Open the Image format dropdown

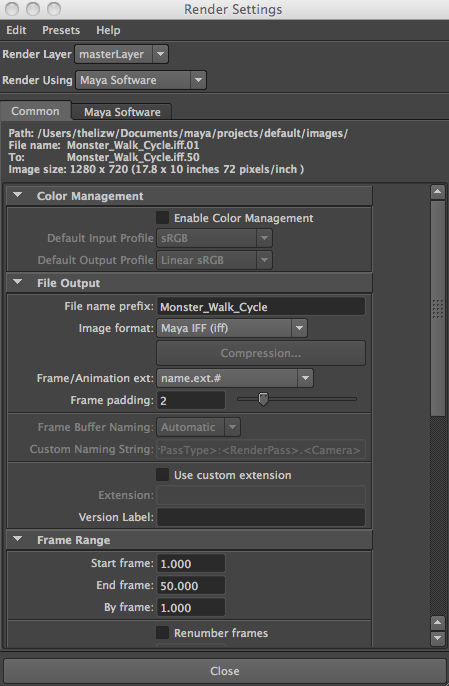pyautogui.click(x=232, y=328)
